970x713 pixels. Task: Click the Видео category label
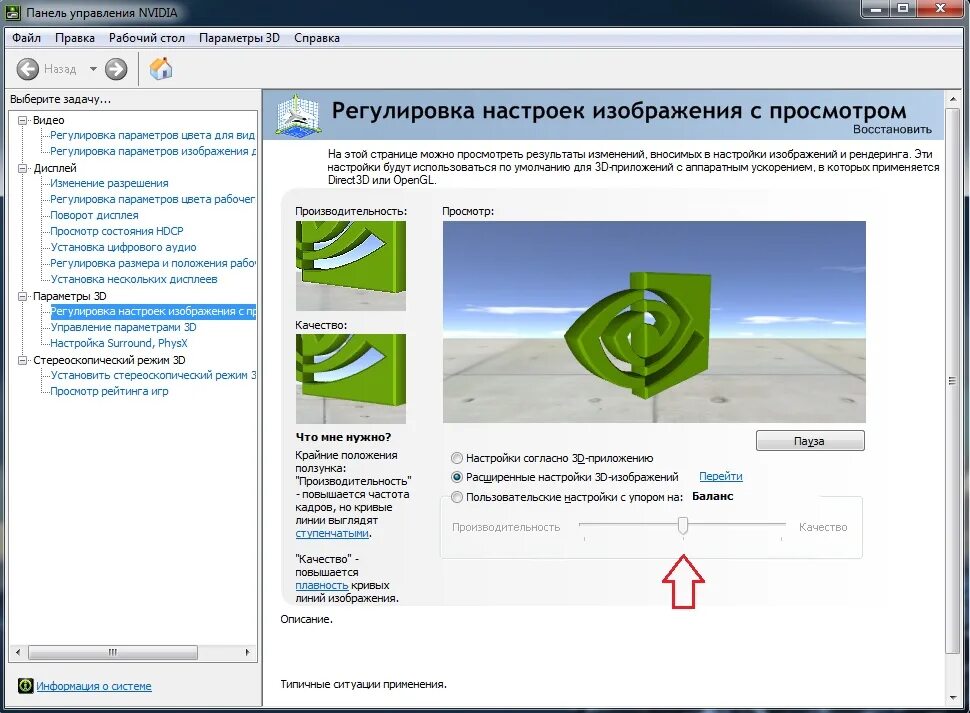tap(48, 120)
